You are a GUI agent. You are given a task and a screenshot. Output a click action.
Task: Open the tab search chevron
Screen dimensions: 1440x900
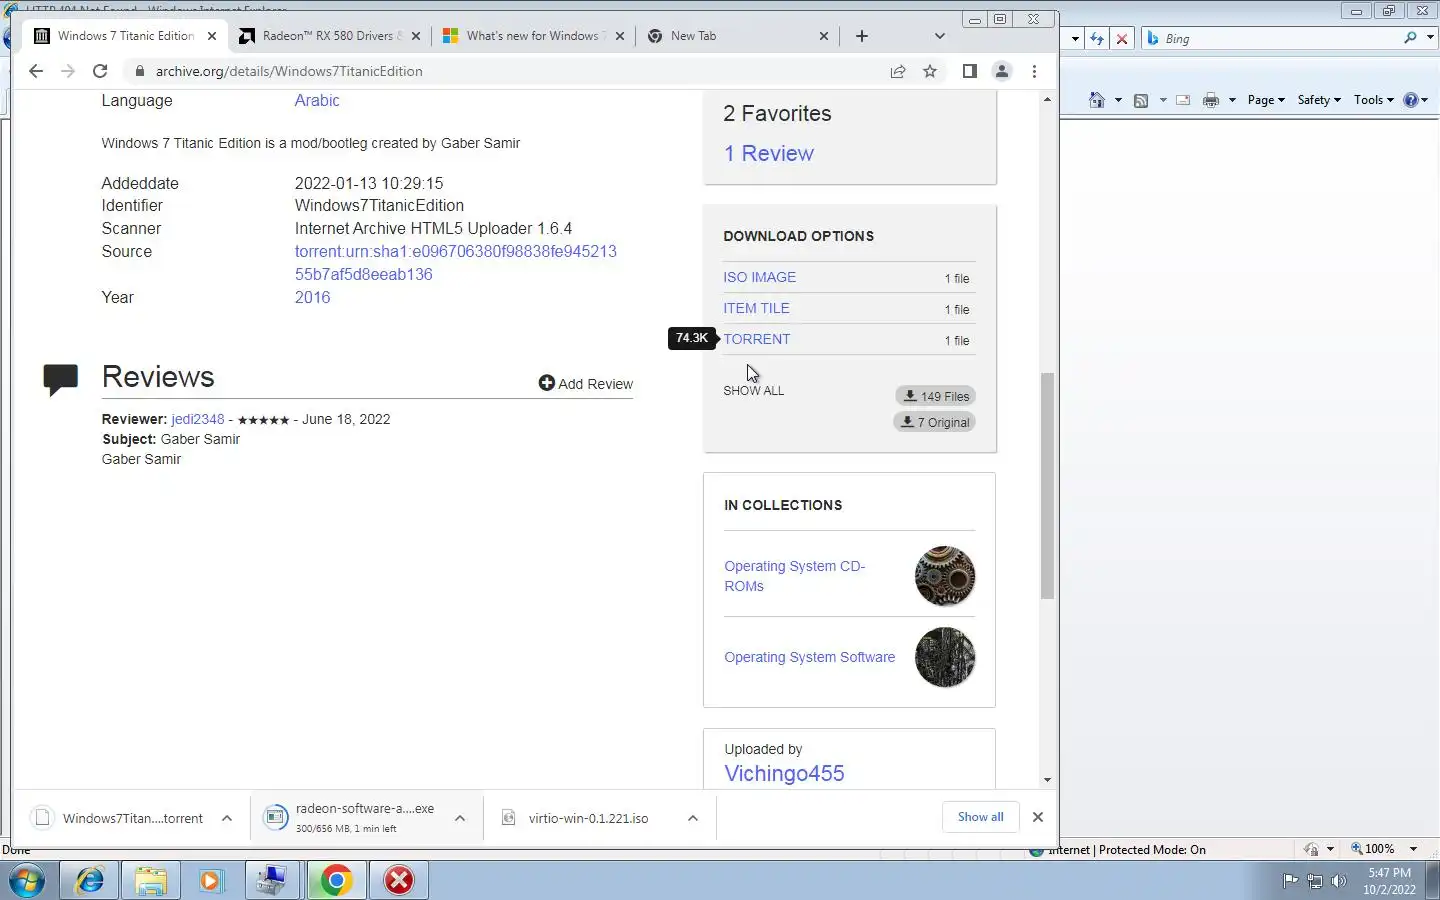click(x=939, y=36)
